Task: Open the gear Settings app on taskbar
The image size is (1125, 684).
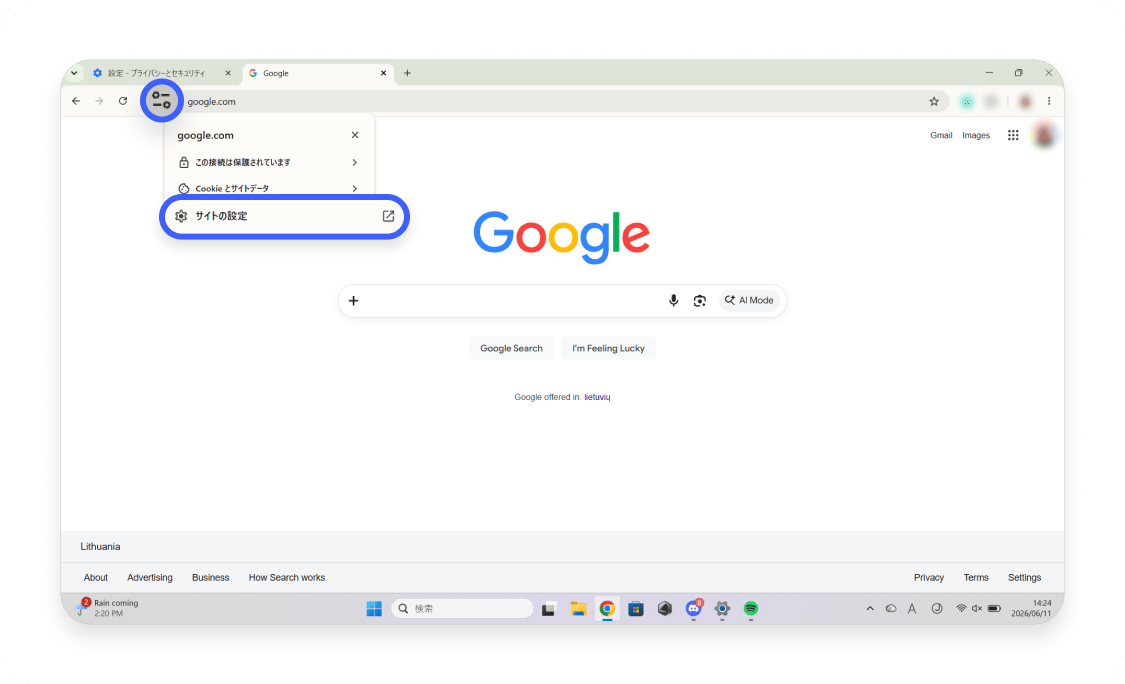Action: (722, 609)
